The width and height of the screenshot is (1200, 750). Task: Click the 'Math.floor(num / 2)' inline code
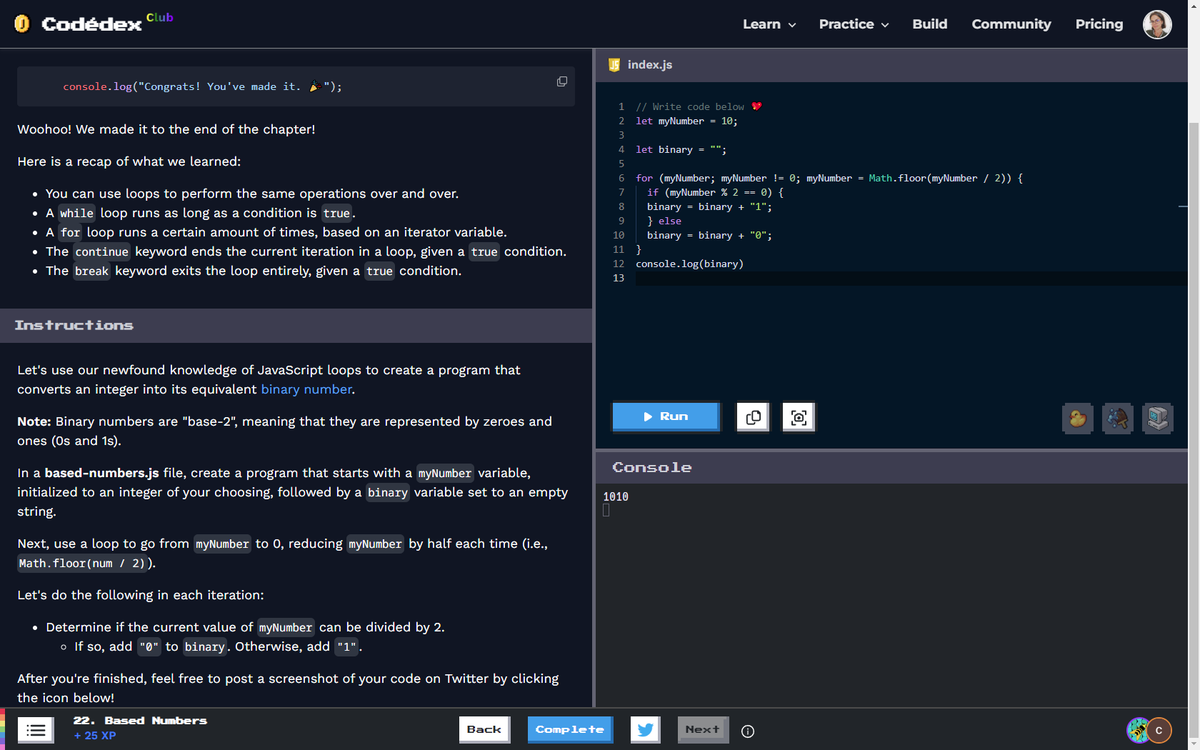click(x=83, y=563)
